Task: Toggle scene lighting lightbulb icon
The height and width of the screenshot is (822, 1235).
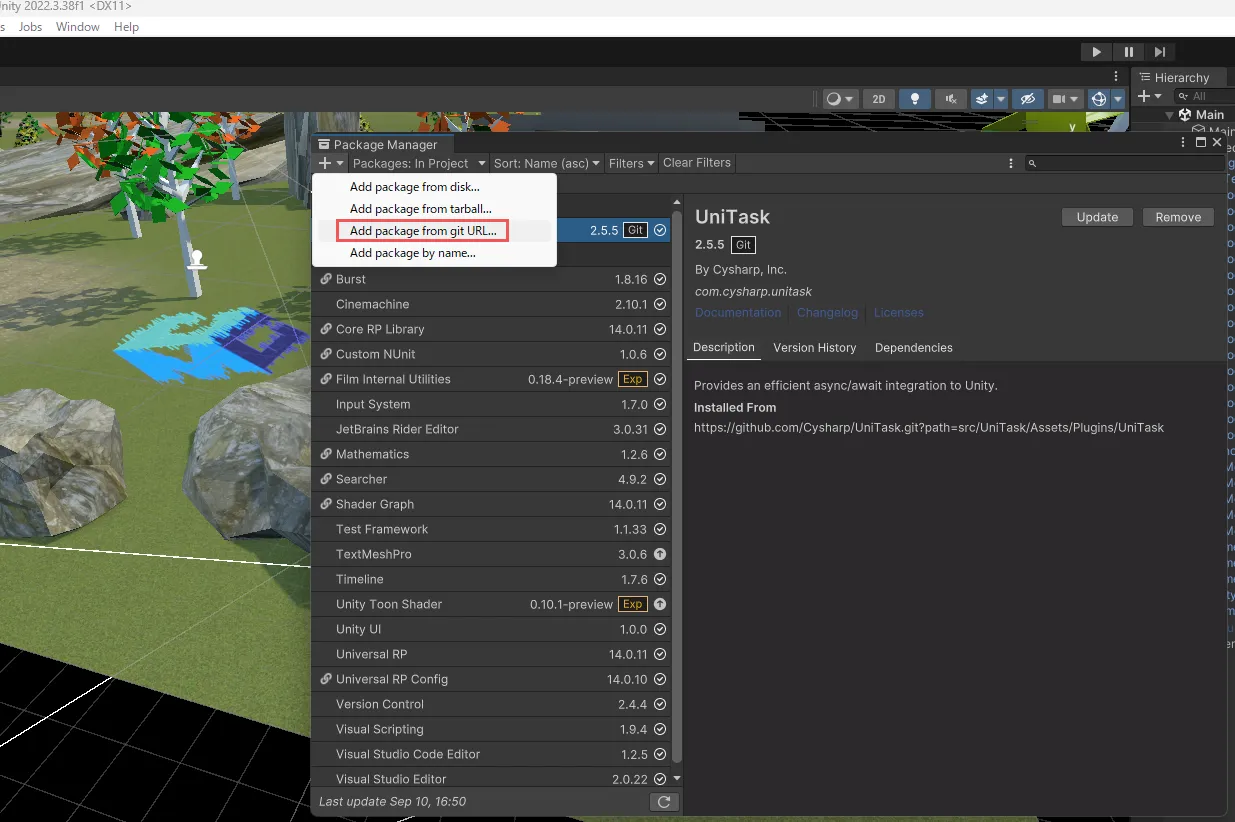Action: click(x=914, y=99)
